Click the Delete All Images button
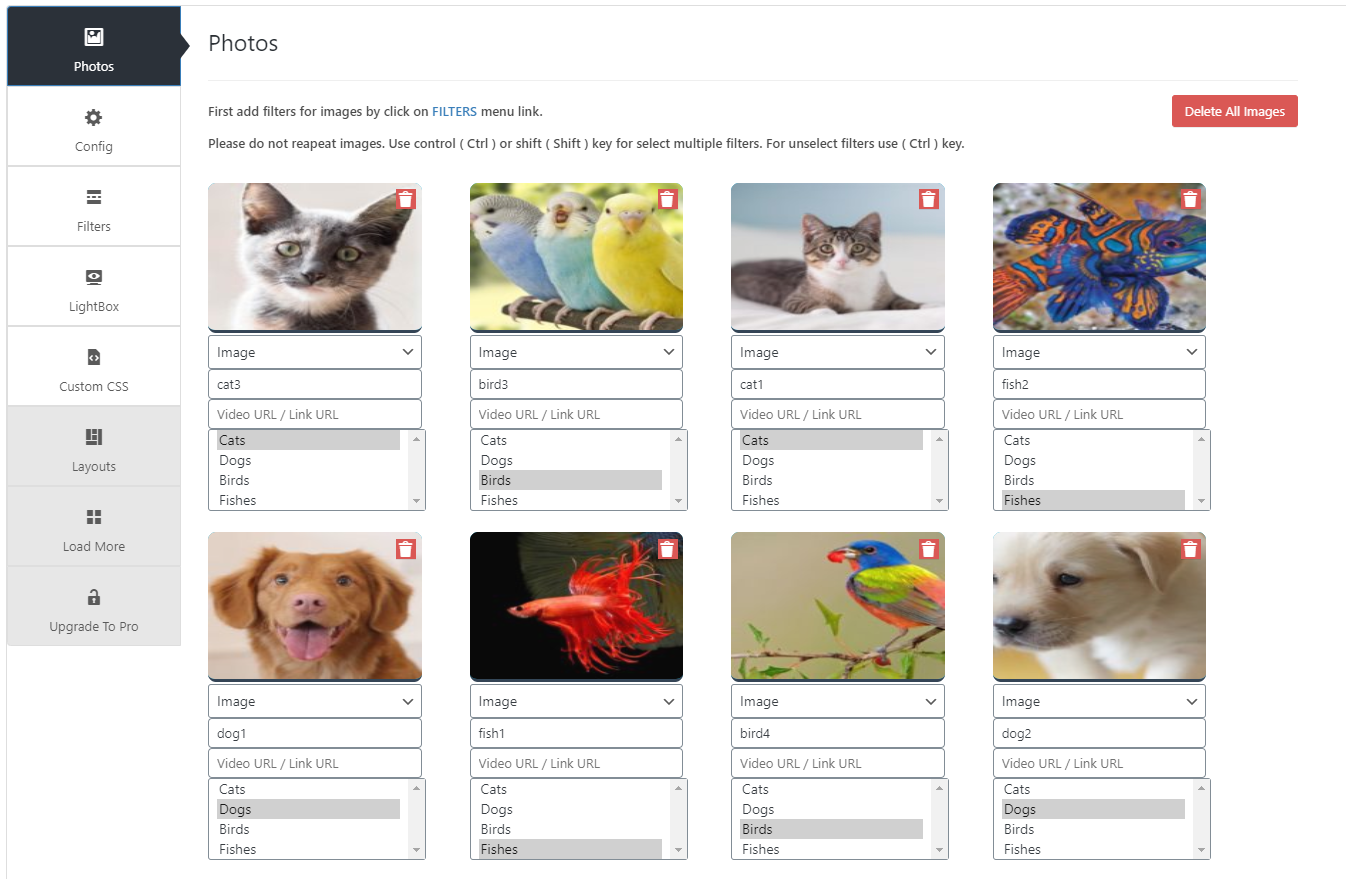The width and height of the screenshot is (1346, 879). pyautogui.click(x=1234, y=111)
